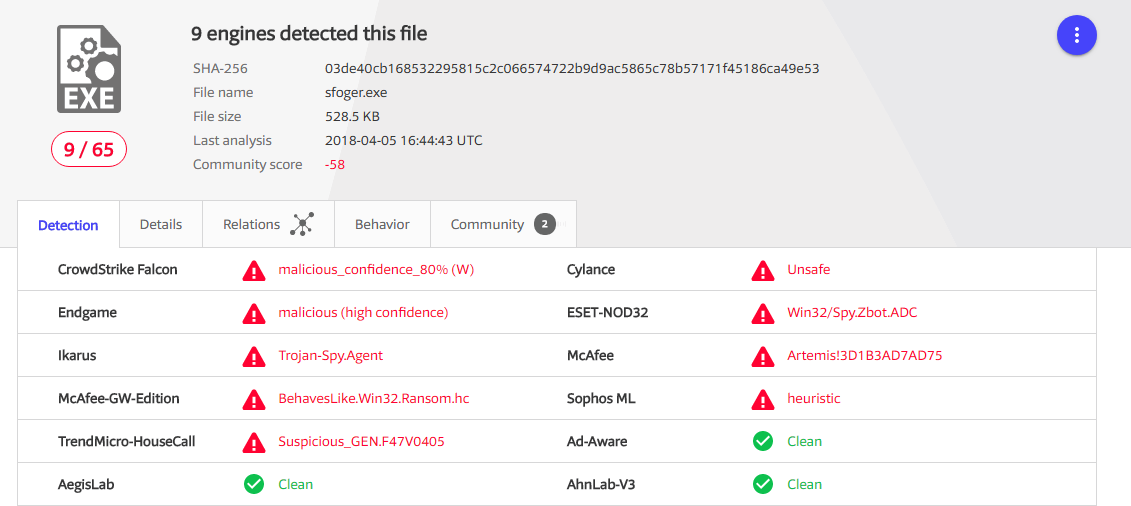Image resolution: width=1131 pixels, height=506 pixels.
Task: Click the AhnLab-V3 green checkmark icon
Action: pos(762,484)
